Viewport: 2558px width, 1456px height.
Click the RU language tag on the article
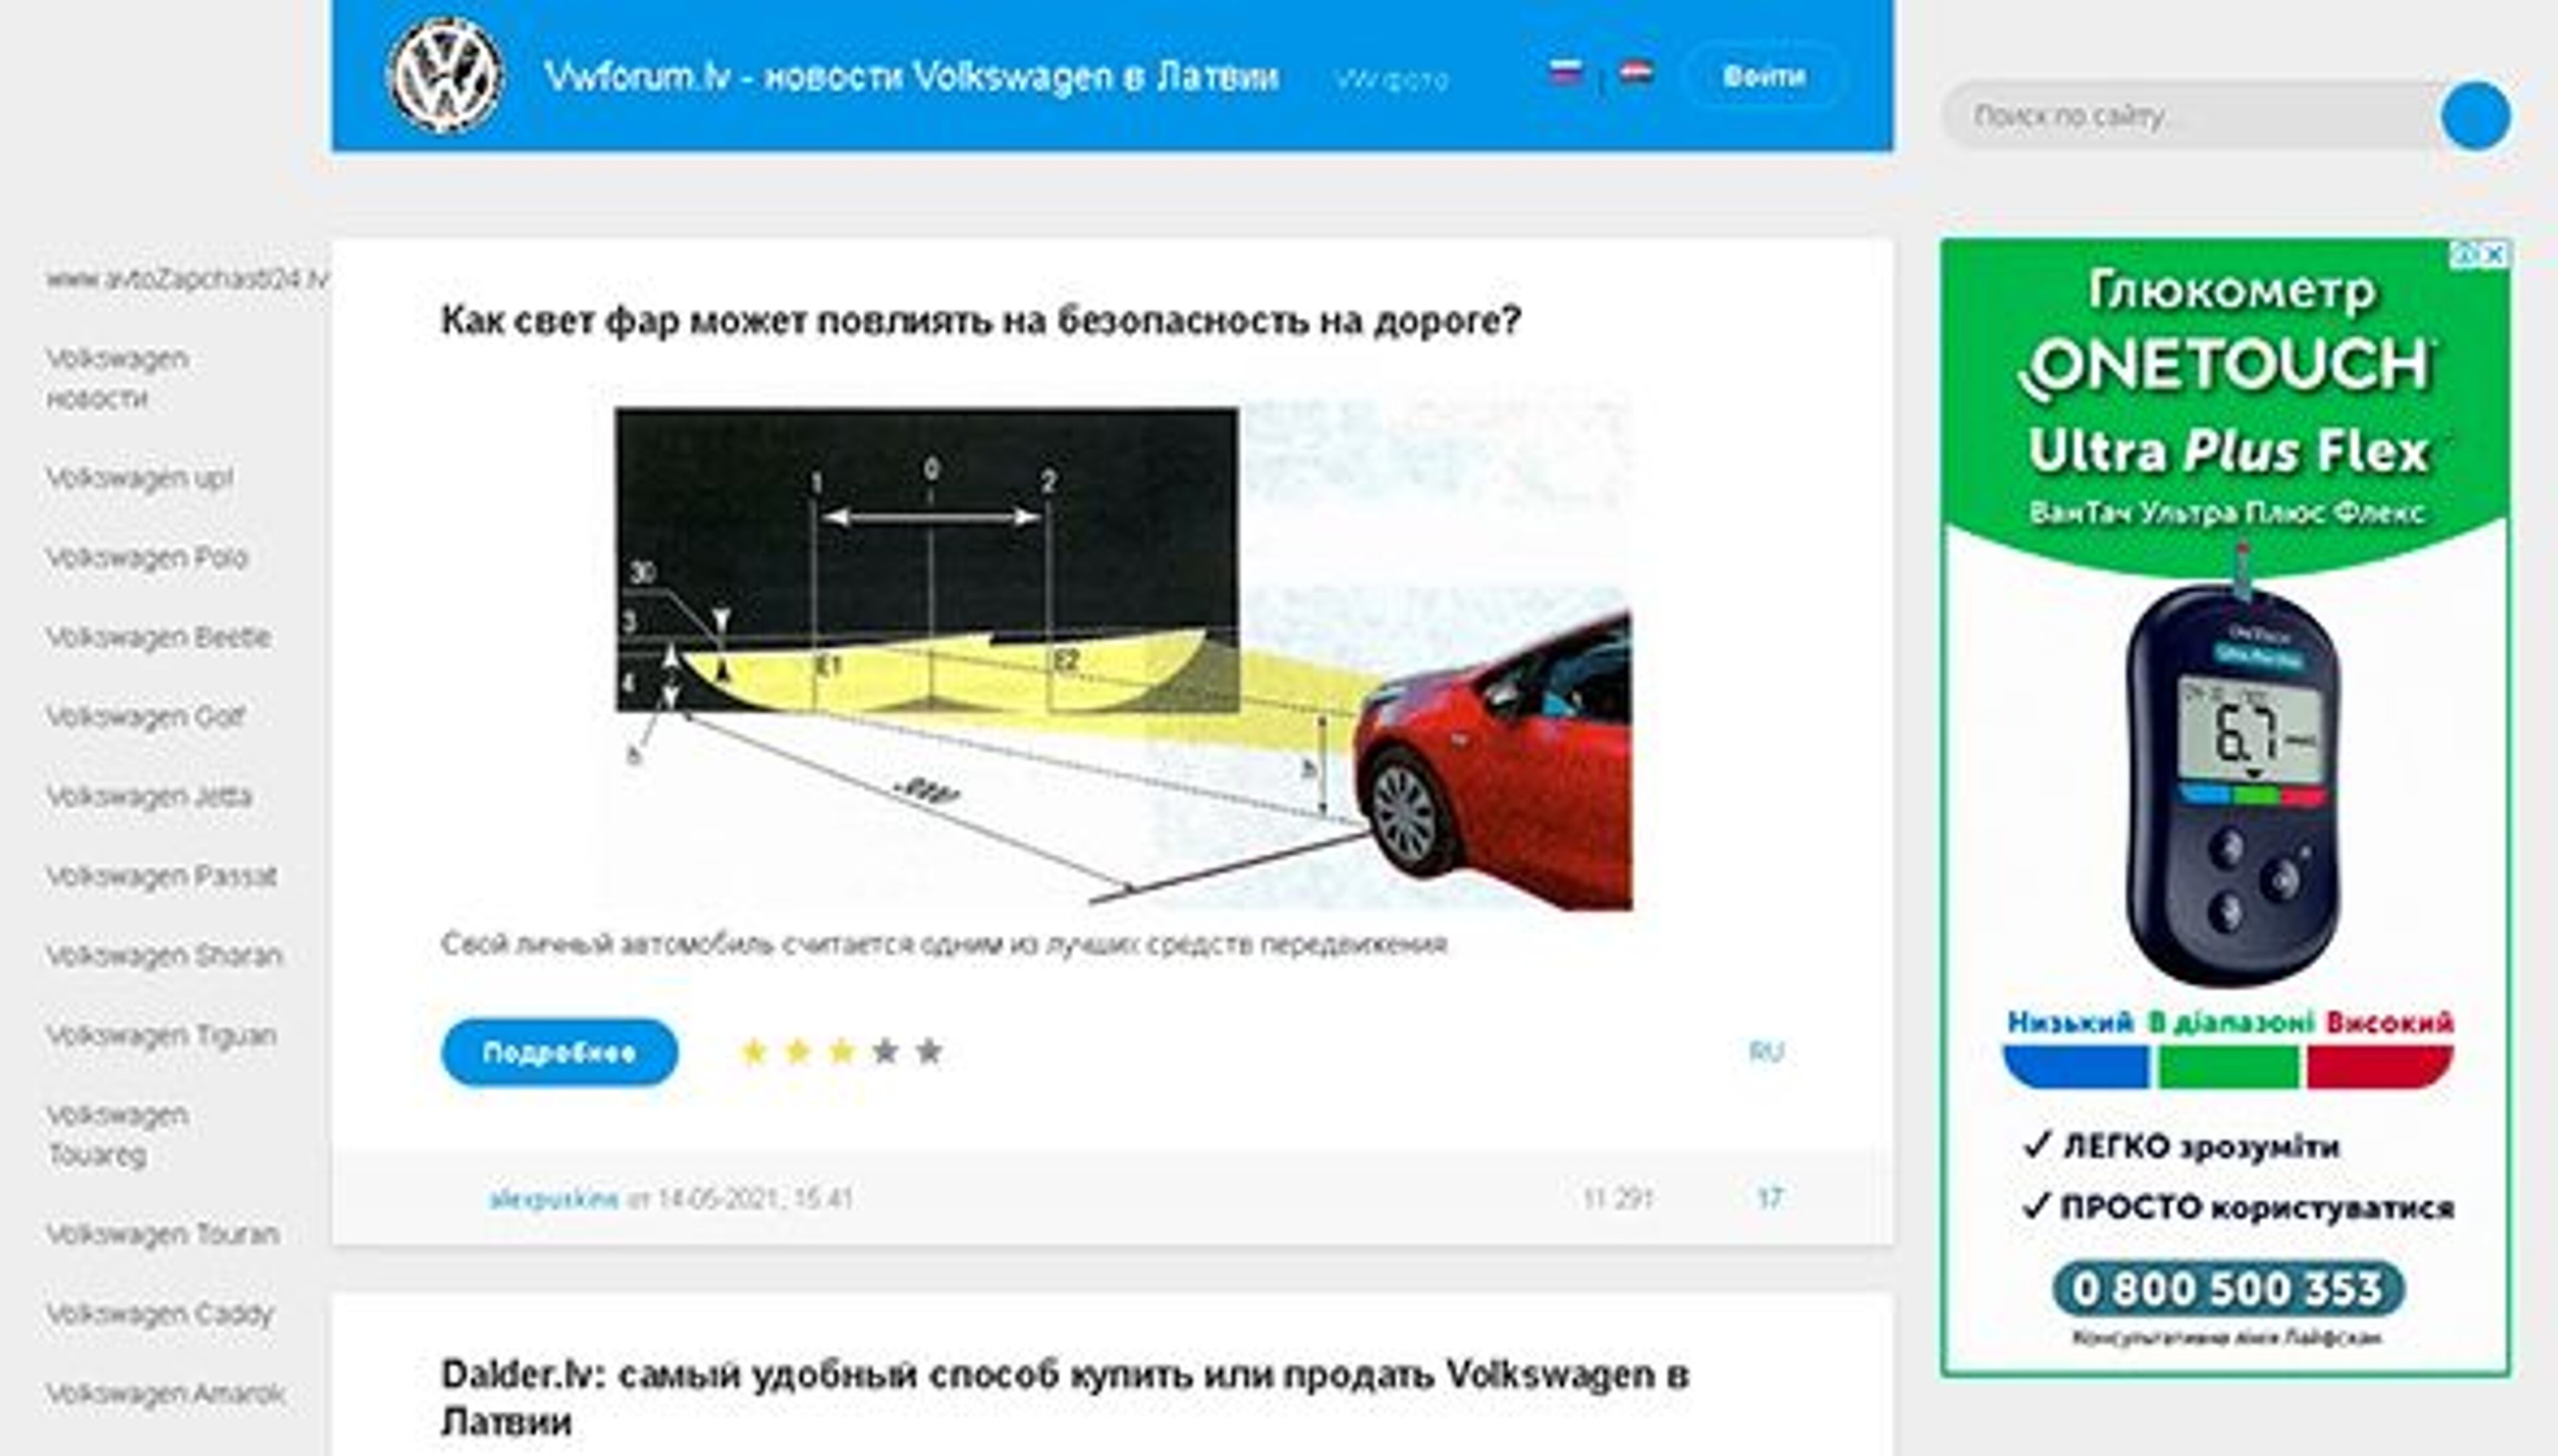tap(1766, 1051)
